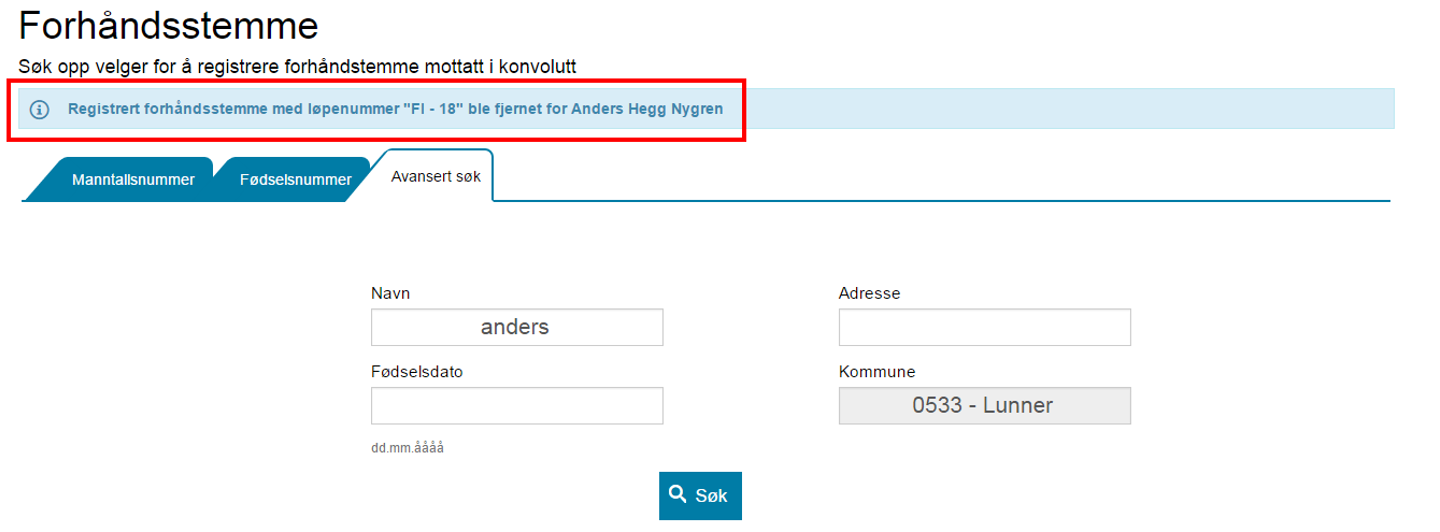The width and height of the screenshot is (1440, 532).
Task: Click the dd.mm.åååå date format hint
Action: tap(407, 447)
